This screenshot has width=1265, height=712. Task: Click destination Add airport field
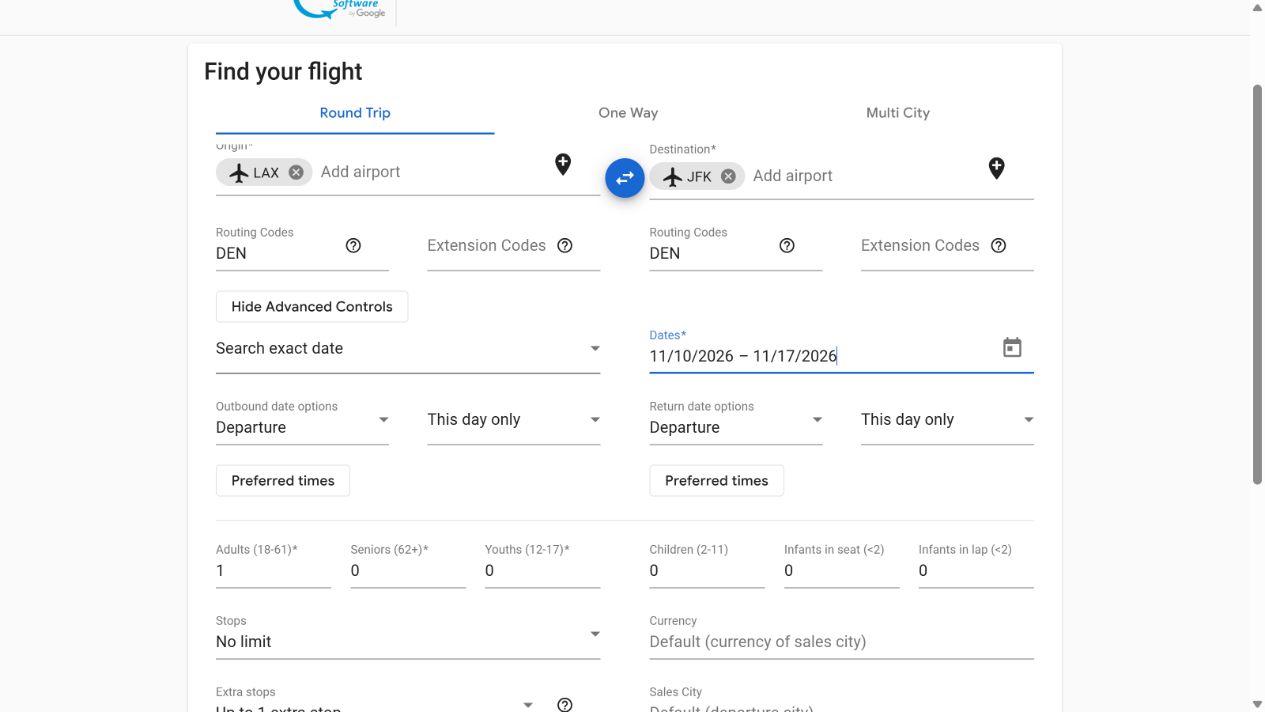pos(863,176)
